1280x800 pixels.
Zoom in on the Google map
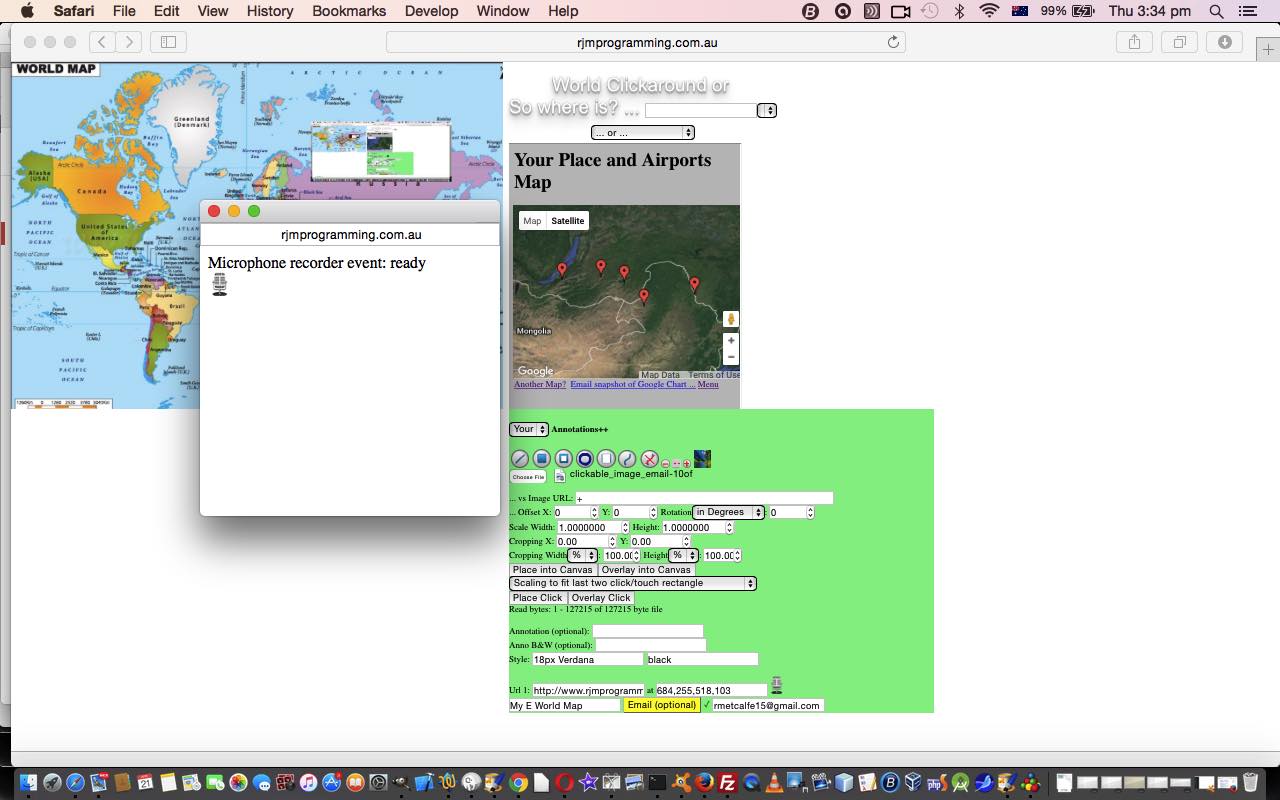tap(731, 341)
